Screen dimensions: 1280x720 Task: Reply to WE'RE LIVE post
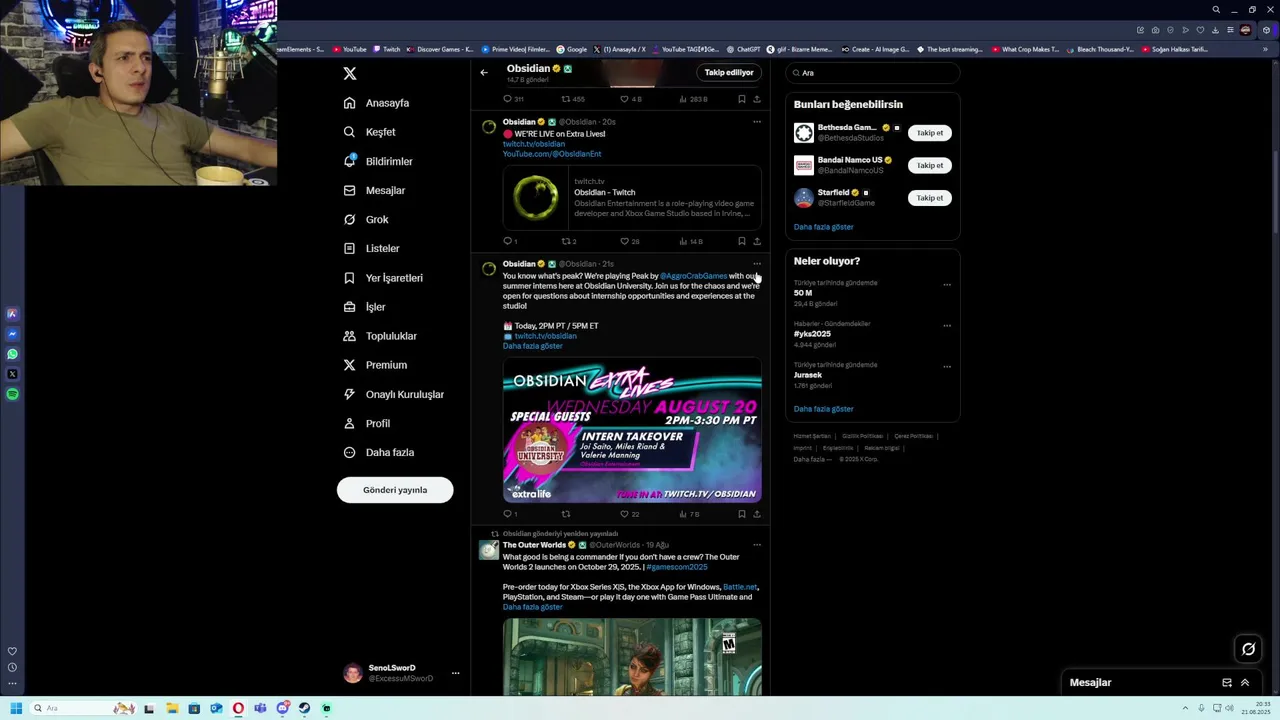point(510,241)
